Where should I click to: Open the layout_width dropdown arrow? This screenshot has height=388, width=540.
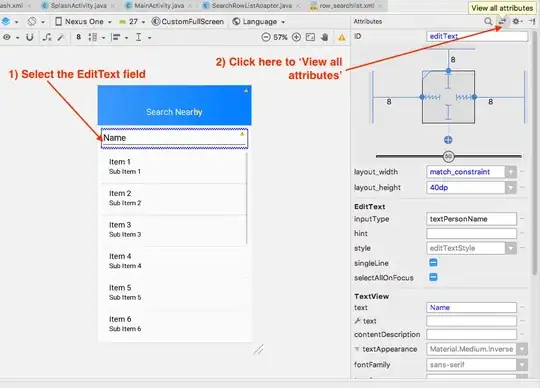point(511,172)
